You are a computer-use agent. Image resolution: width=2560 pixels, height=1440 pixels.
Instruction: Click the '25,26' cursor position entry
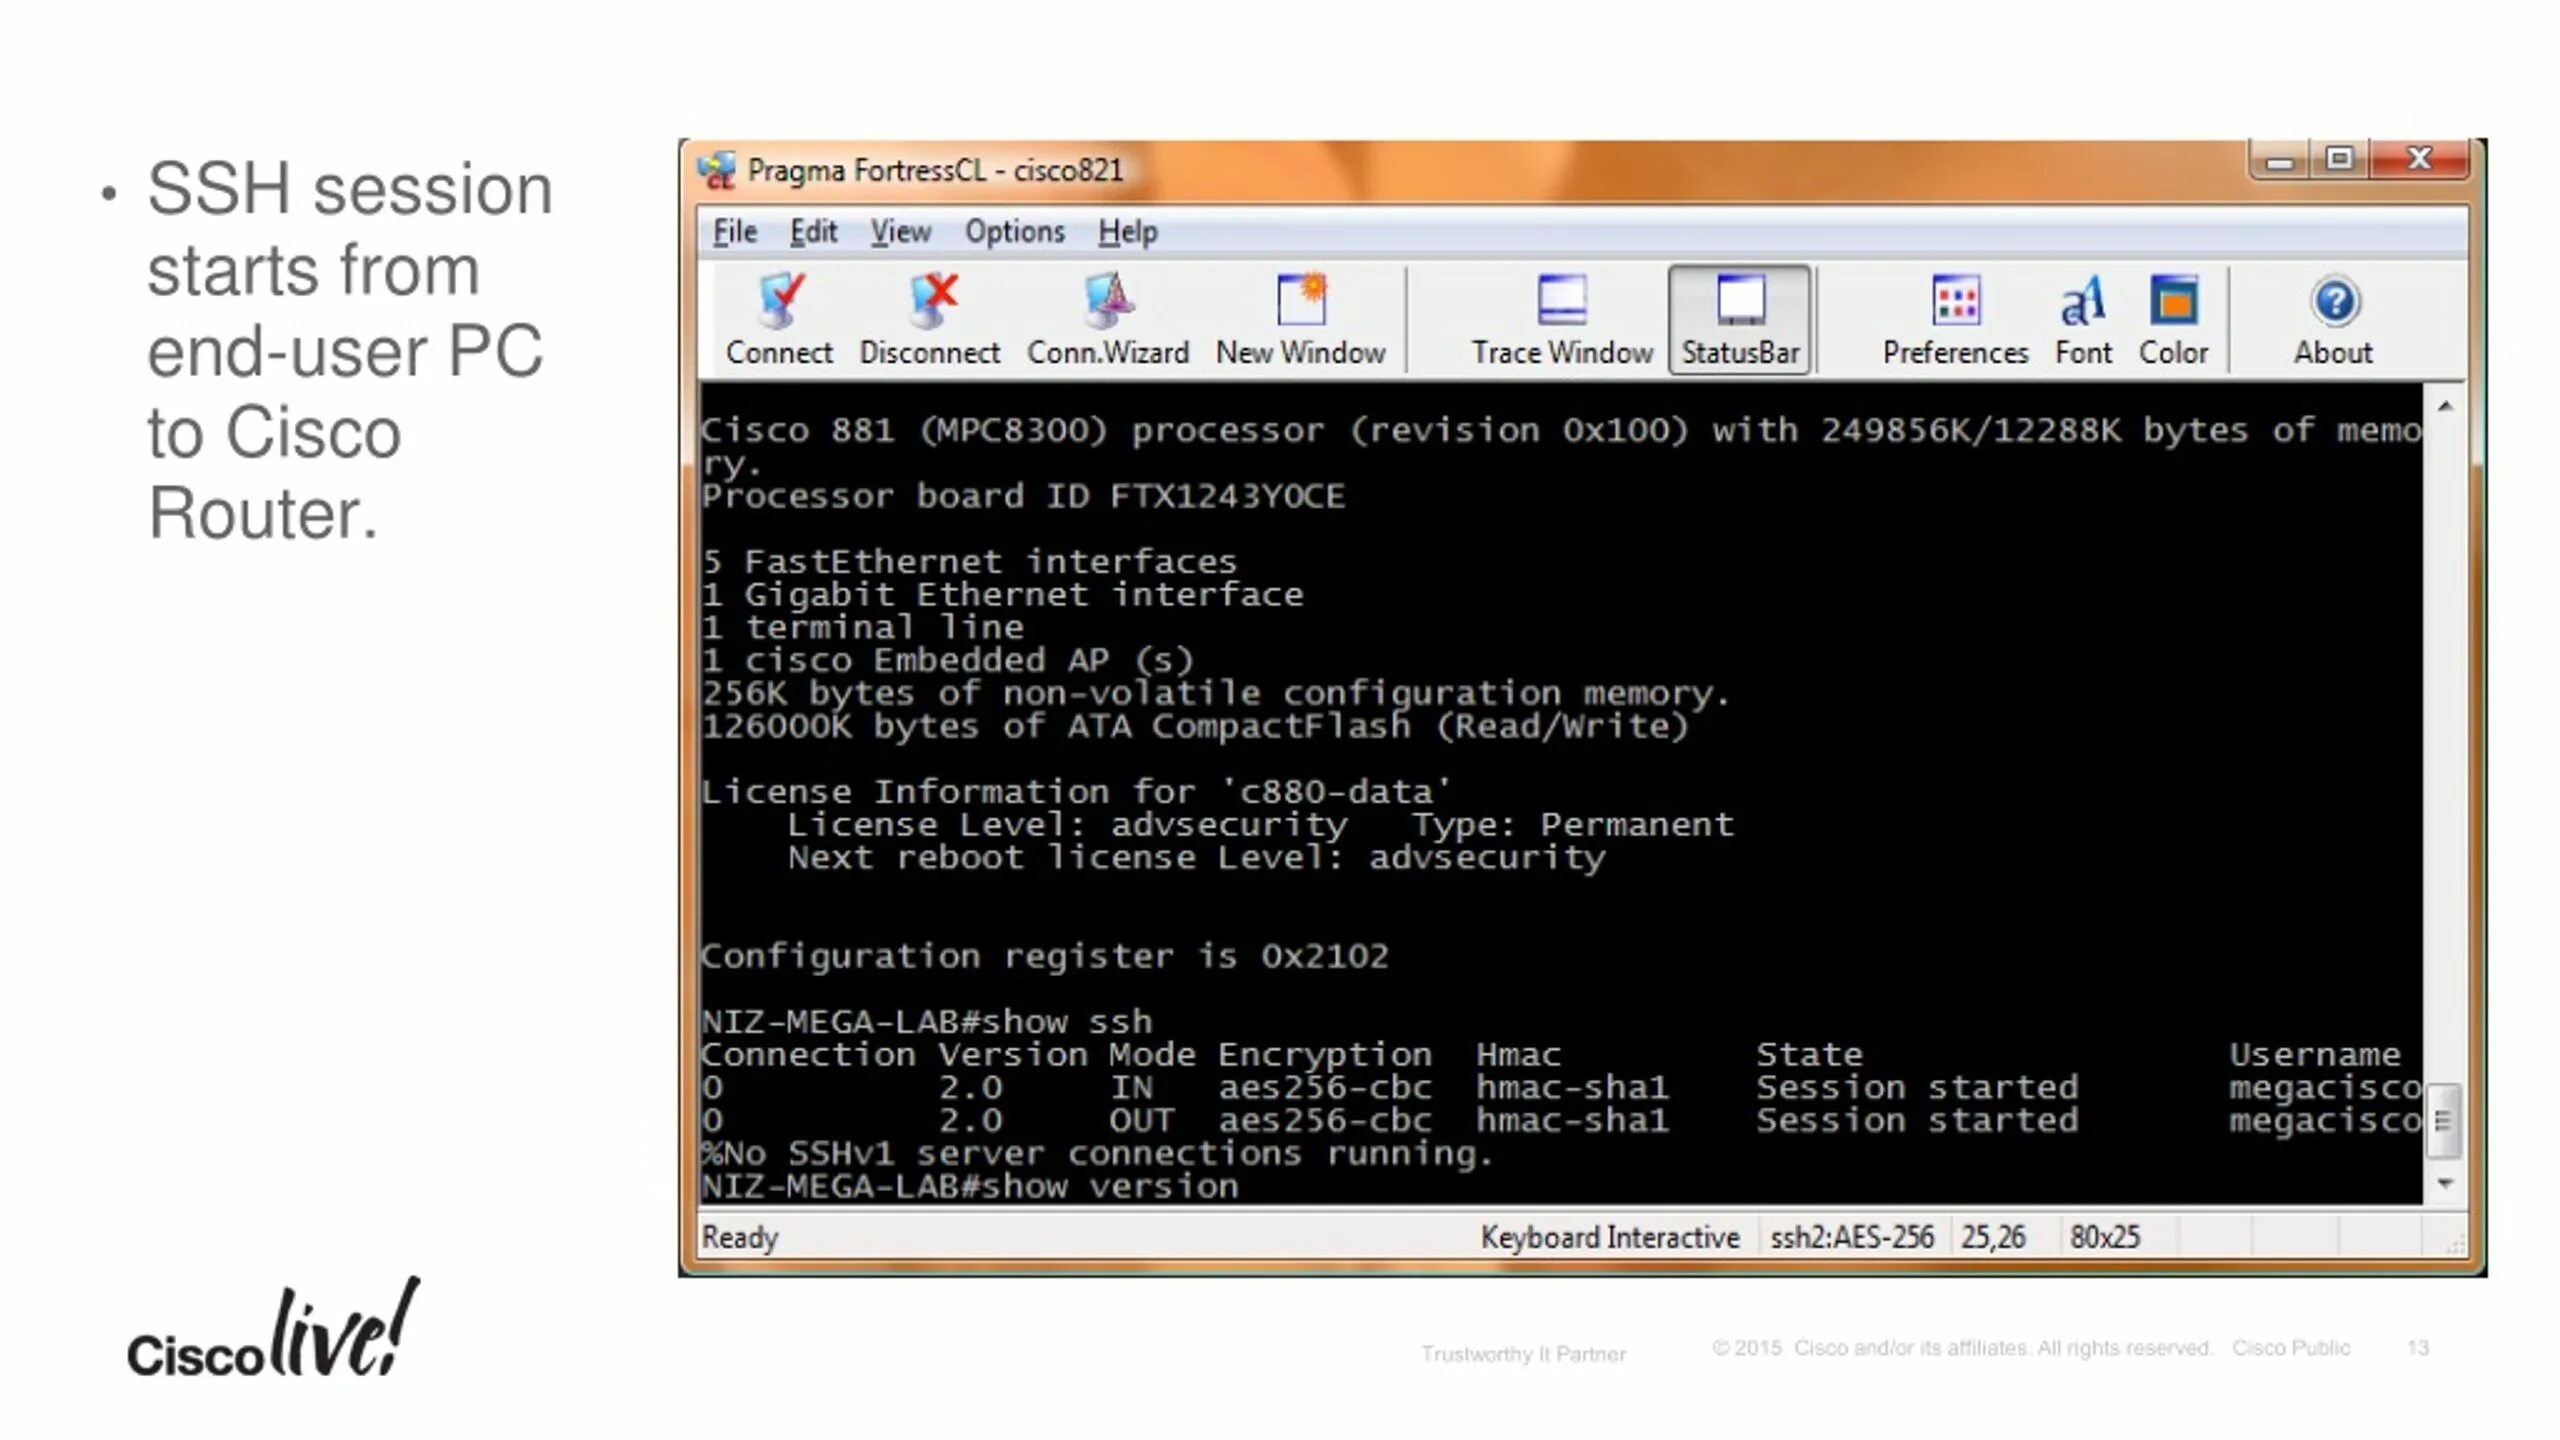[x=1993, y=1238]
